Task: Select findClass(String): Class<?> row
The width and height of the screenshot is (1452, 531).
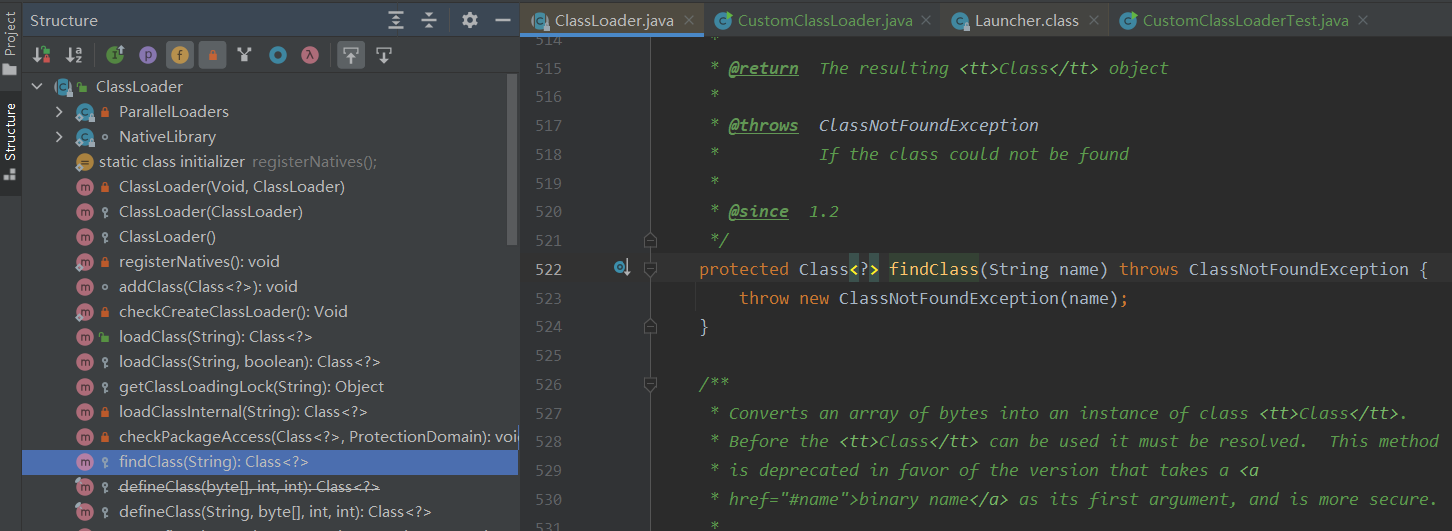Action: [270, 462]
